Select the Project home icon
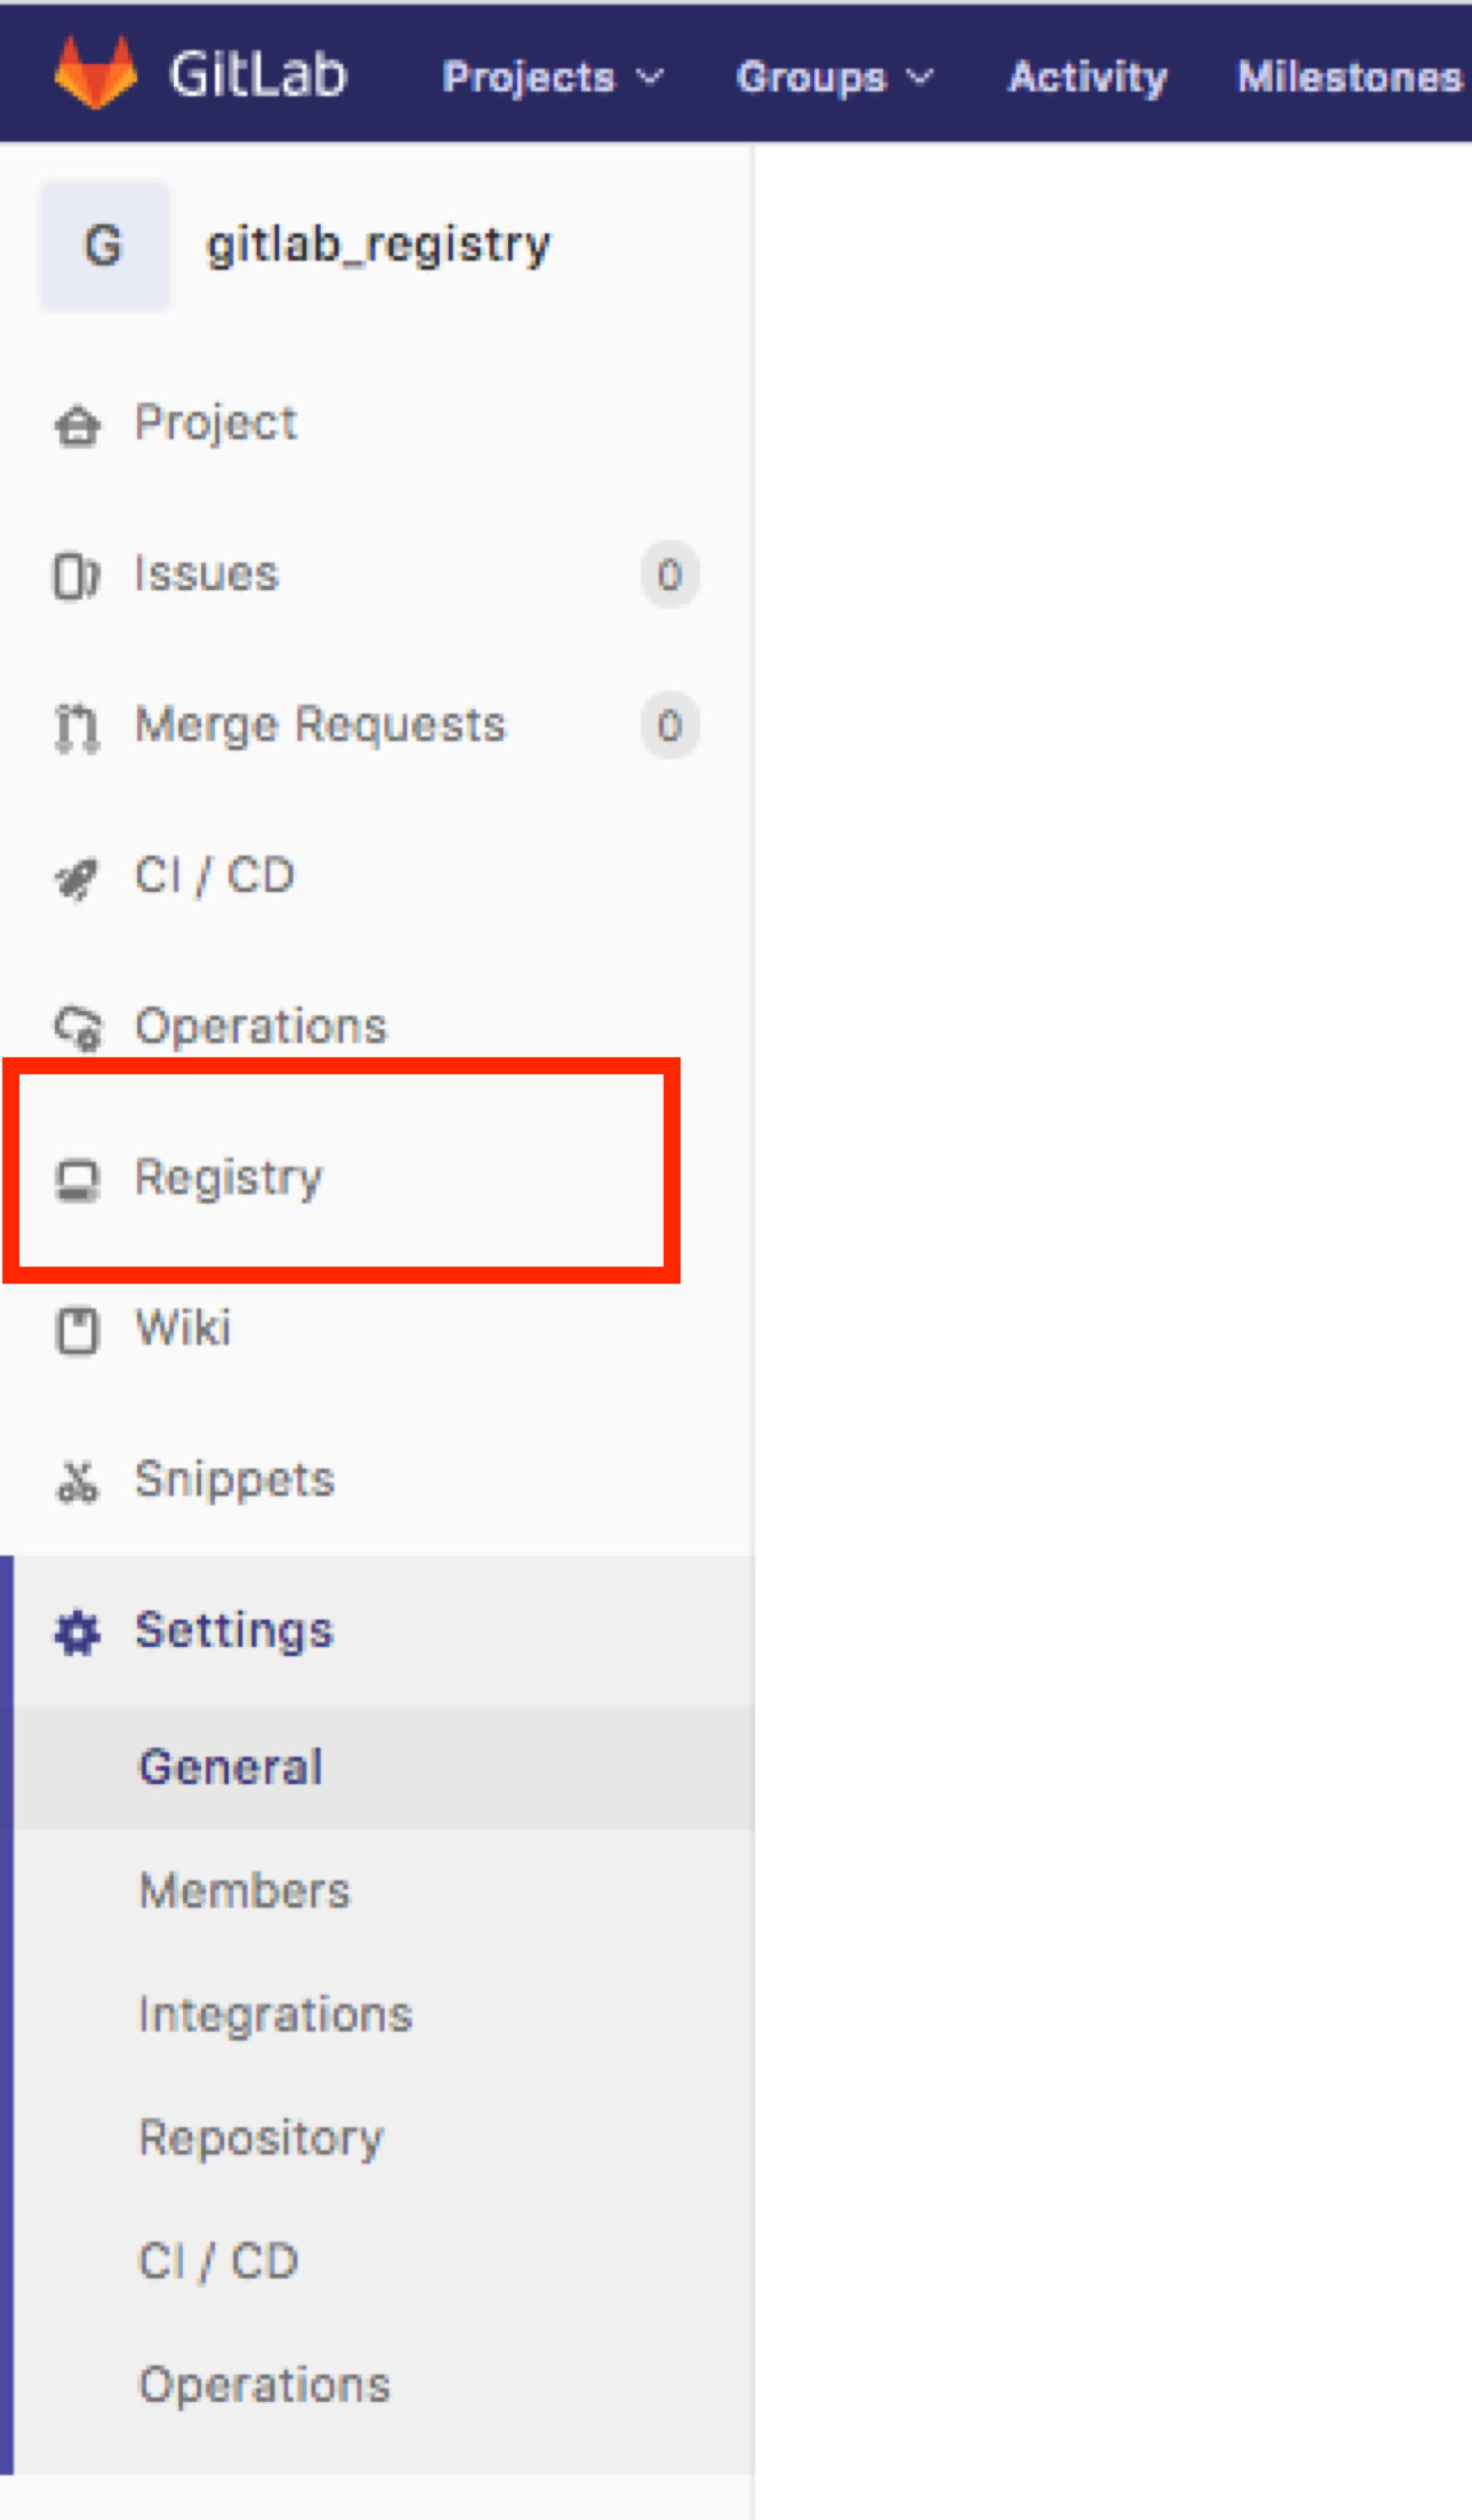This screenshot has width=1472, height=2520. point(78,423)
